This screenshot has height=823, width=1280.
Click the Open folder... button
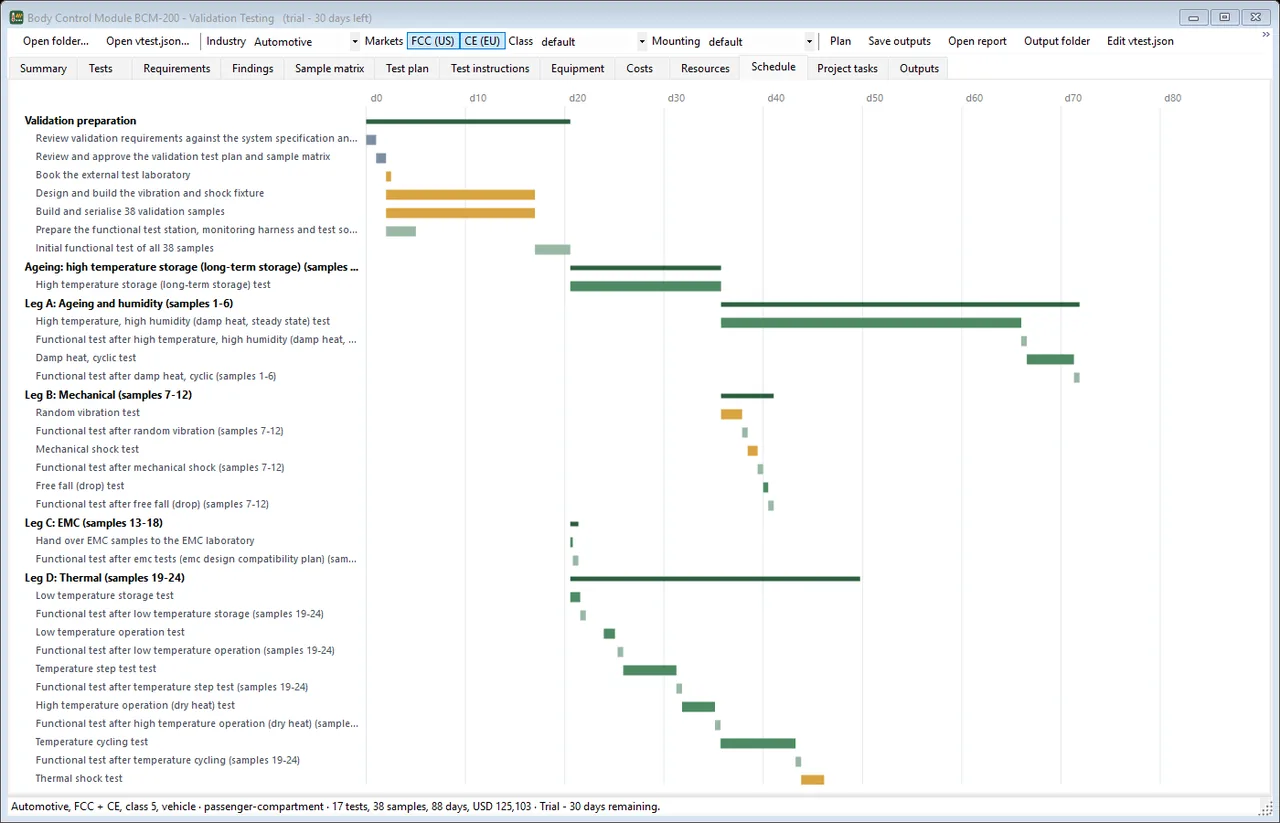point(56,41)
